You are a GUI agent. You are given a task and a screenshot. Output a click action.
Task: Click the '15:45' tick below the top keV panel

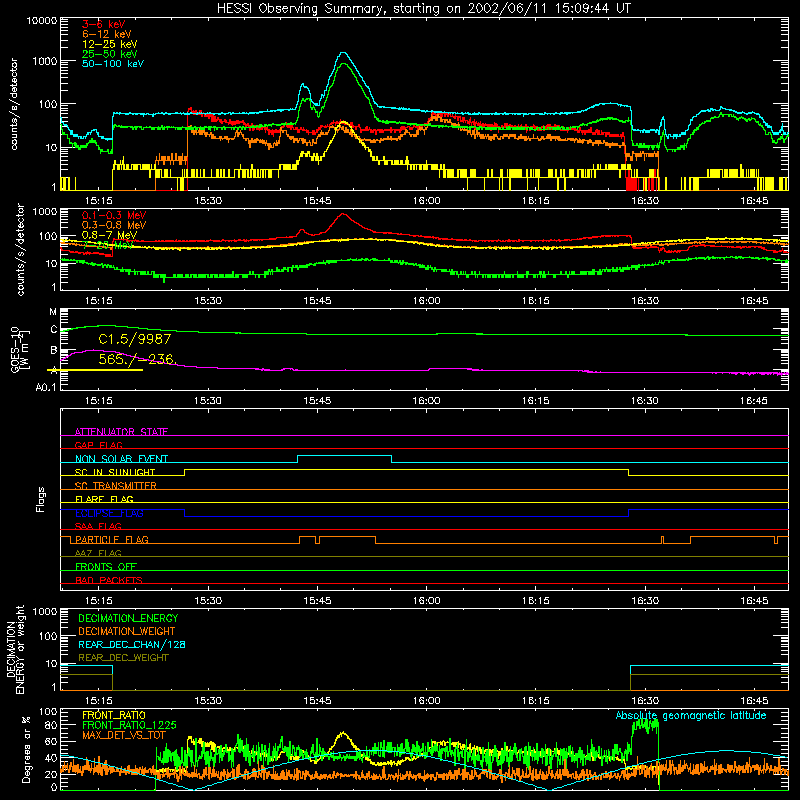[x=317, y=201]
